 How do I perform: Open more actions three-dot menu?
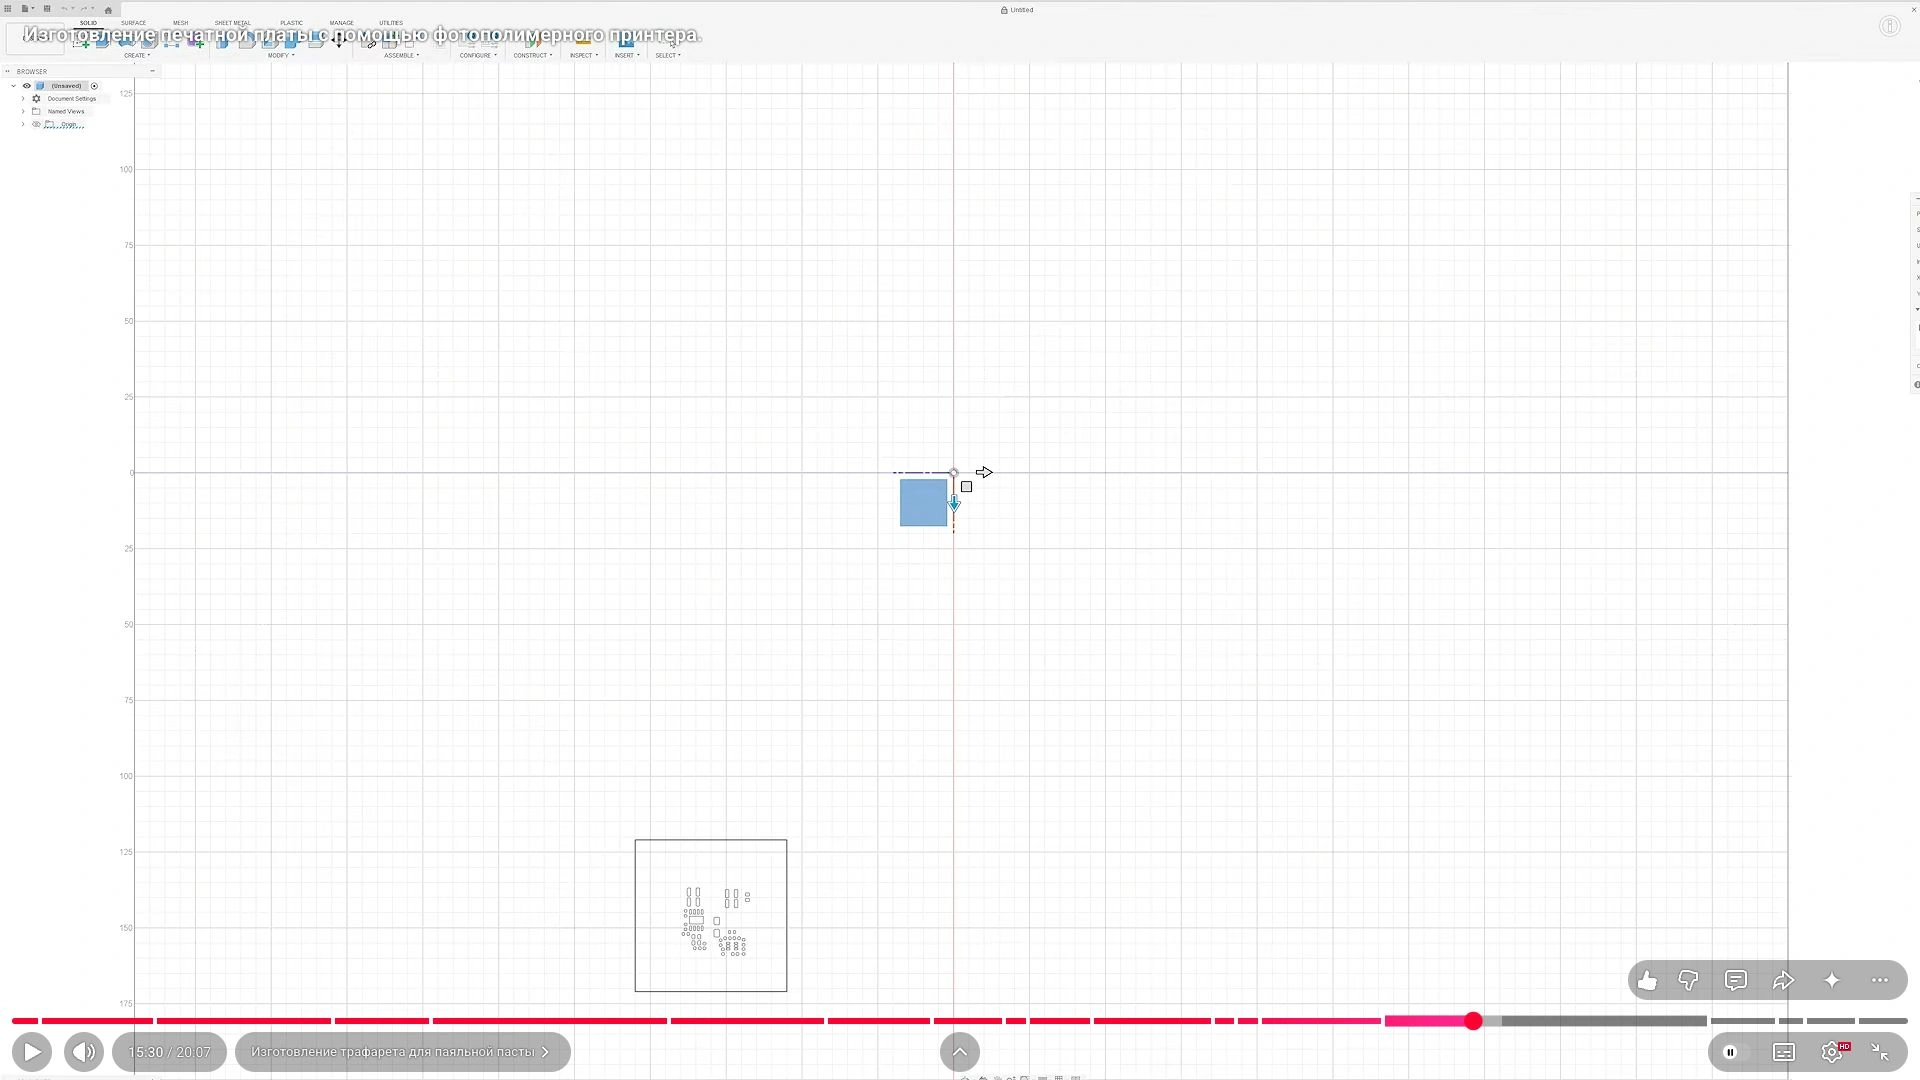(1880, 981)
